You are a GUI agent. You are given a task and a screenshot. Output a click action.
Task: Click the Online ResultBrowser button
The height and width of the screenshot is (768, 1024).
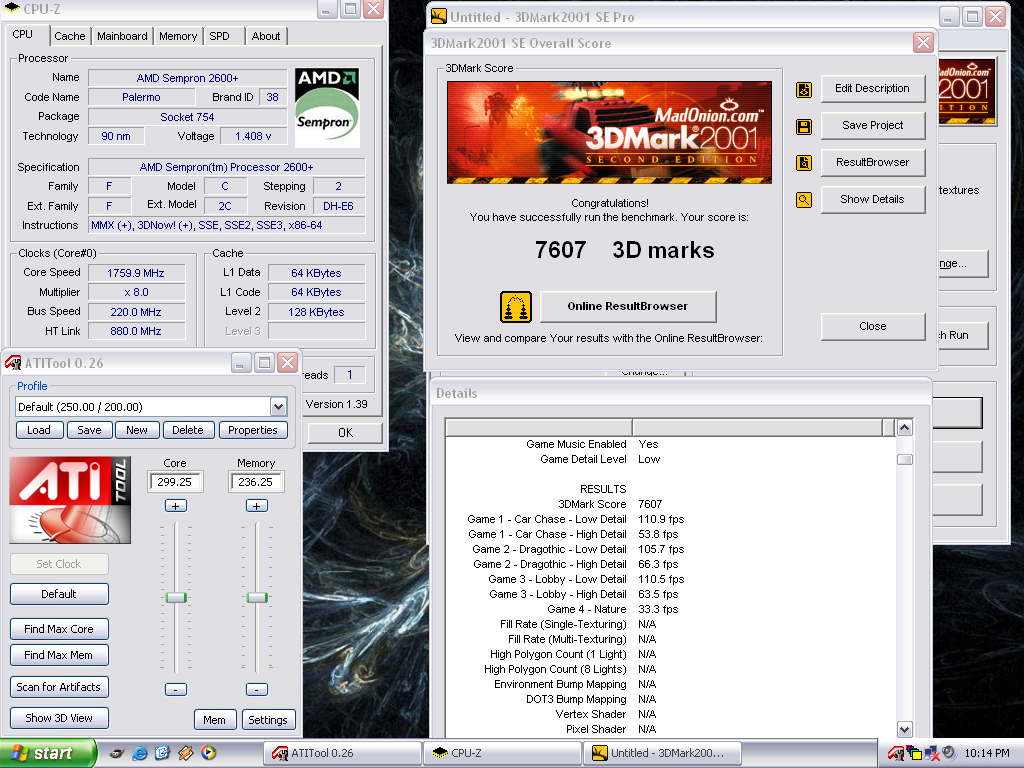point(628,306)
